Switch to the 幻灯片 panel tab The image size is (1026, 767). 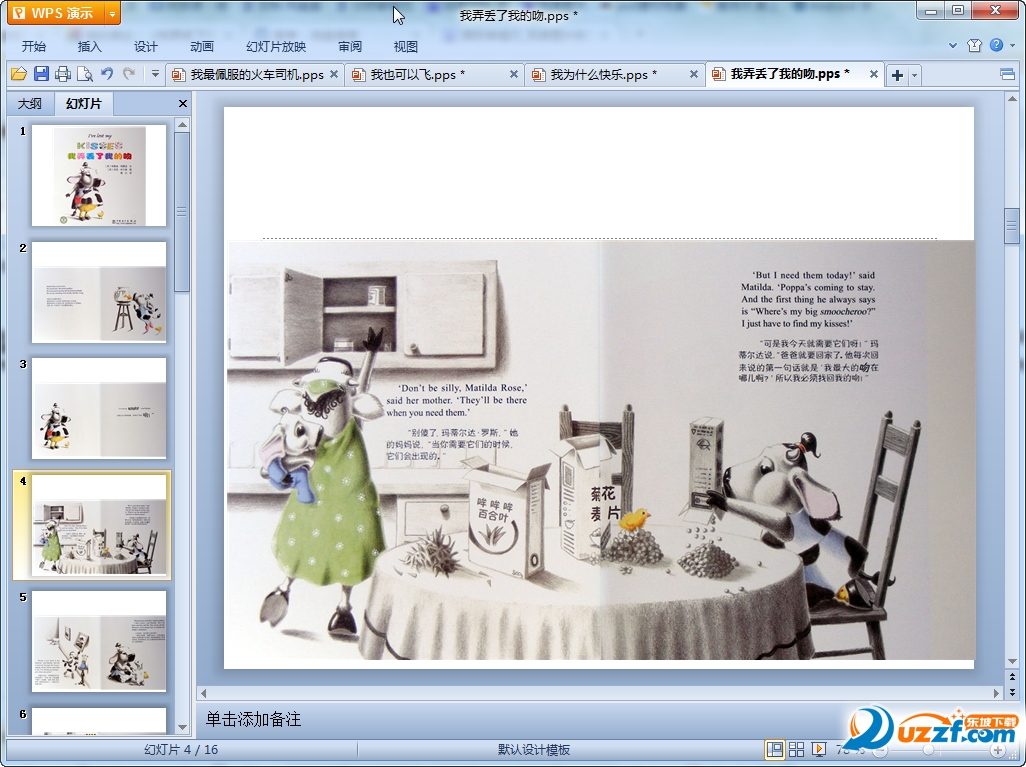[x=84, y=103]
